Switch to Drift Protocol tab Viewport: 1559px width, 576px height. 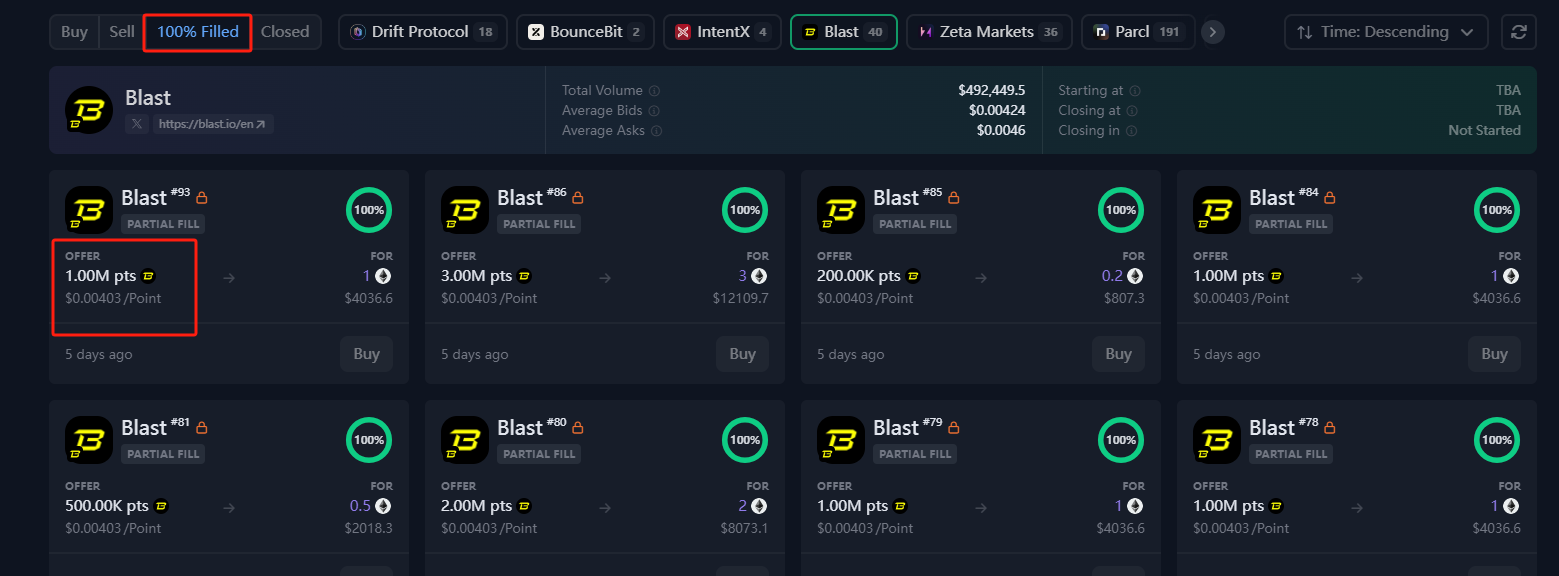[x=422, y=32]
